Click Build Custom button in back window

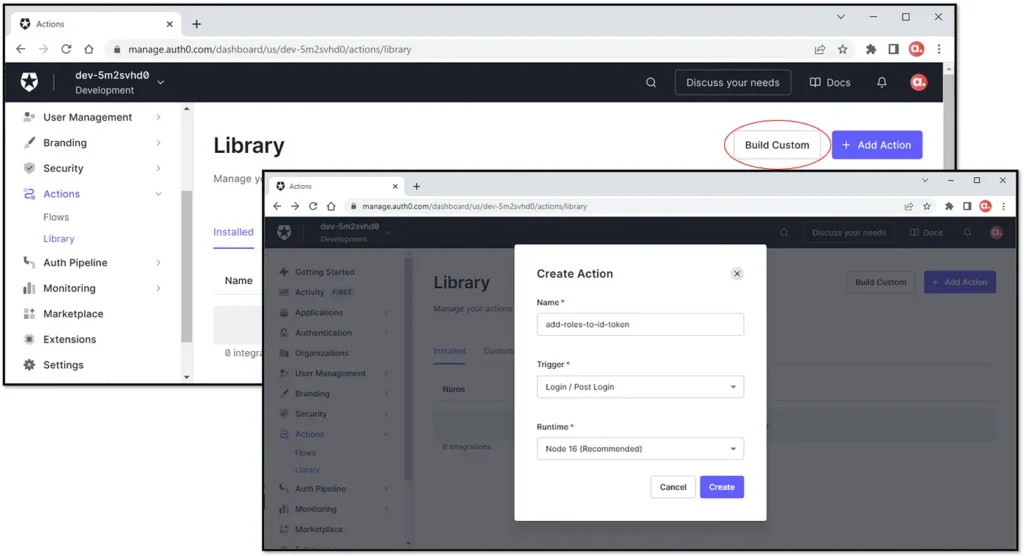pos(777,145)
